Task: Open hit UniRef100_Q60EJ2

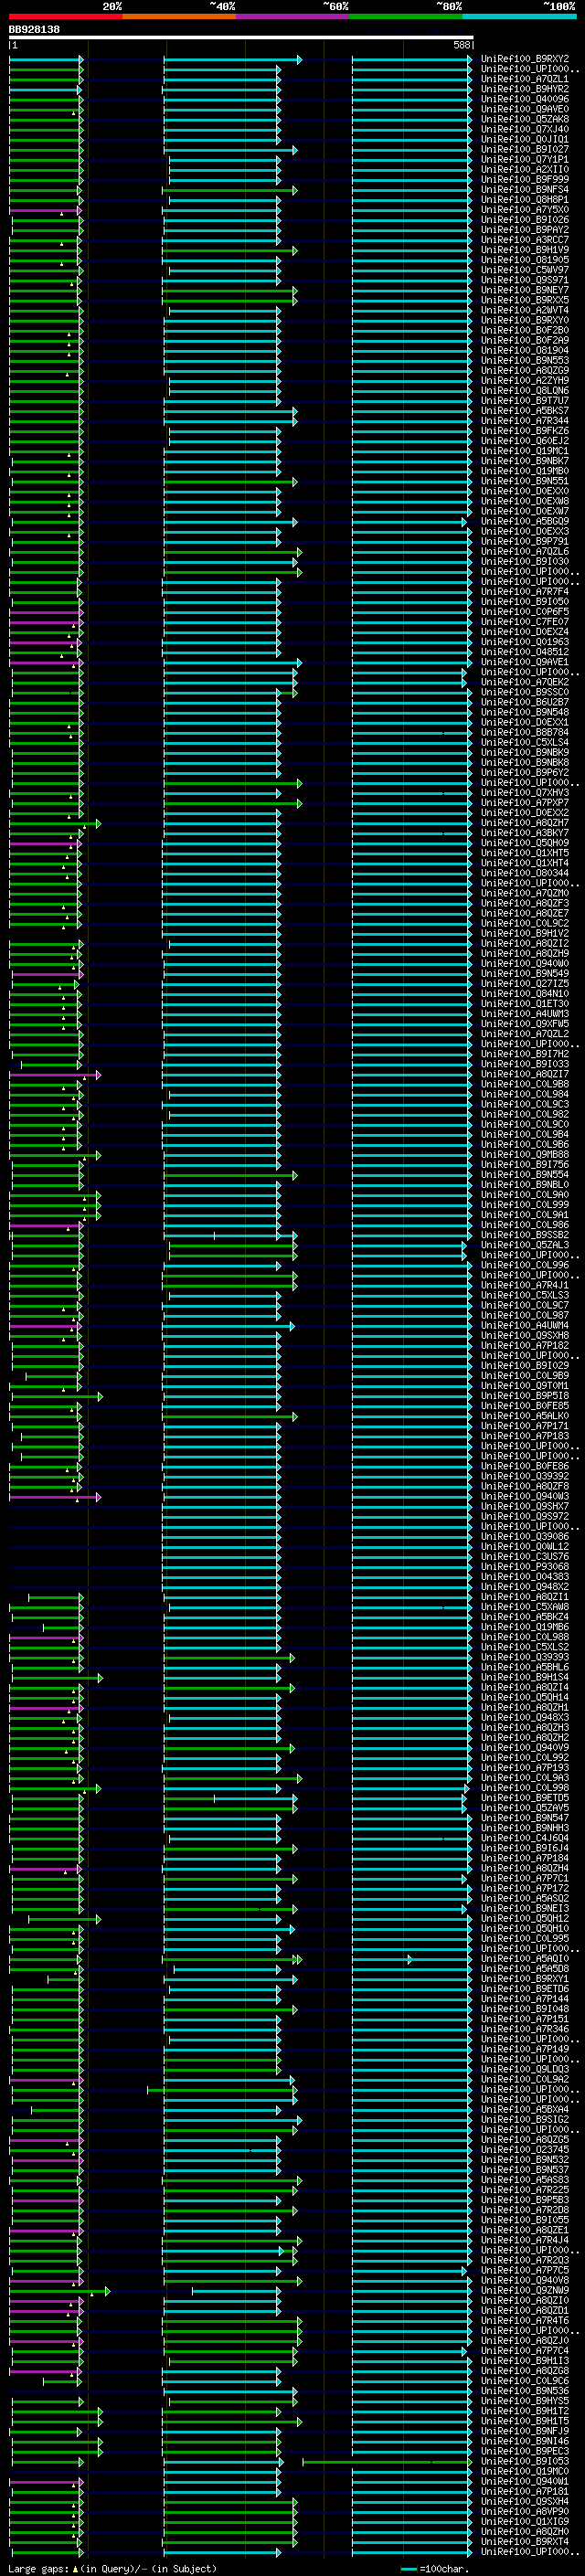Action: click(x=525, y=441)
